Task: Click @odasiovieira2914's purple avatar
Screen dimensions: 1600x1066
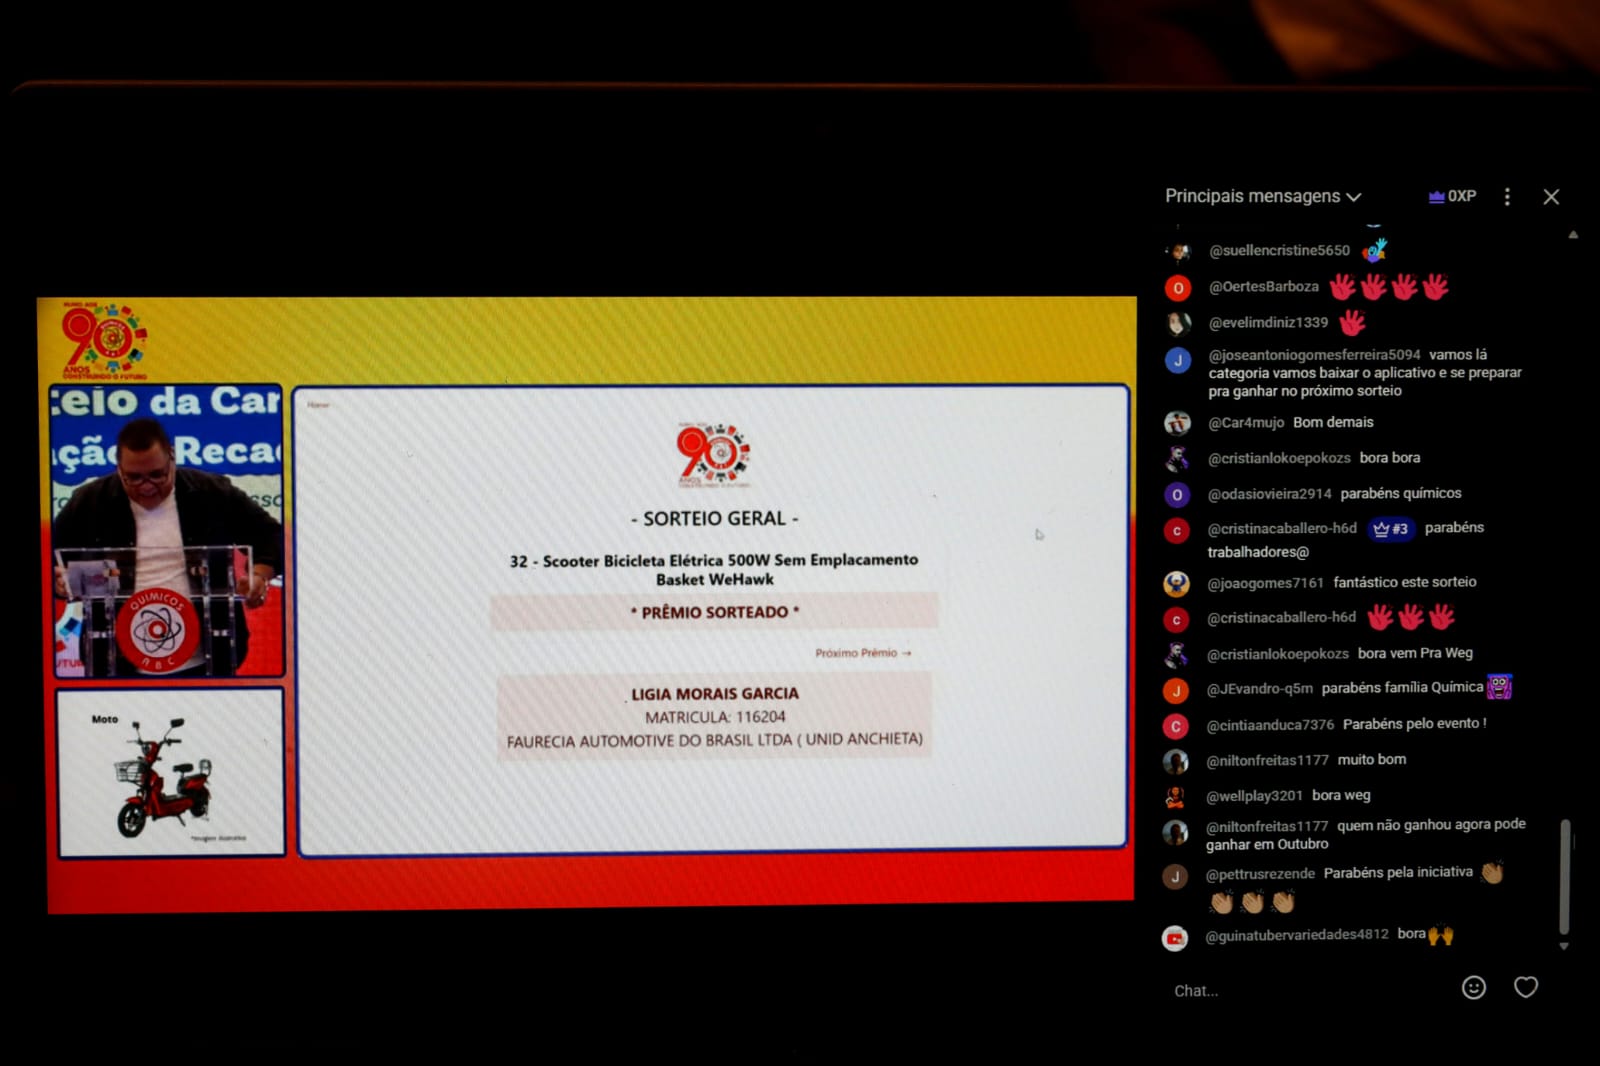Action: click(x=1177, y=495)
